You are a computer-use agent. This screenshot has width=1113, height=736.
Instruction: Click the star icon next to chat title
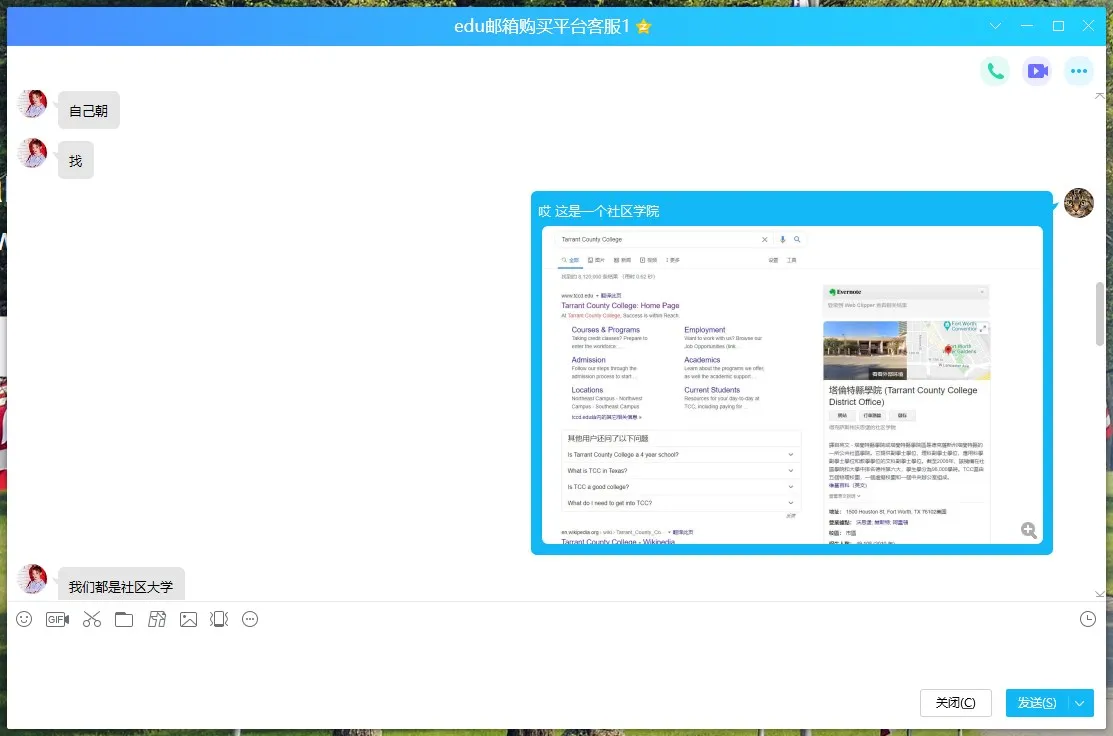tap(644, 27)
